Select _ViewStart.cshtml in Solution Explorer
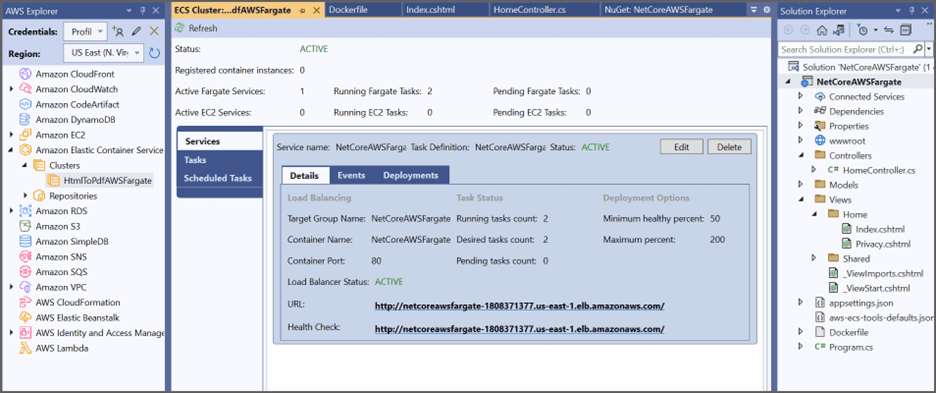This screenshot has width=936, height=393. 876,288
